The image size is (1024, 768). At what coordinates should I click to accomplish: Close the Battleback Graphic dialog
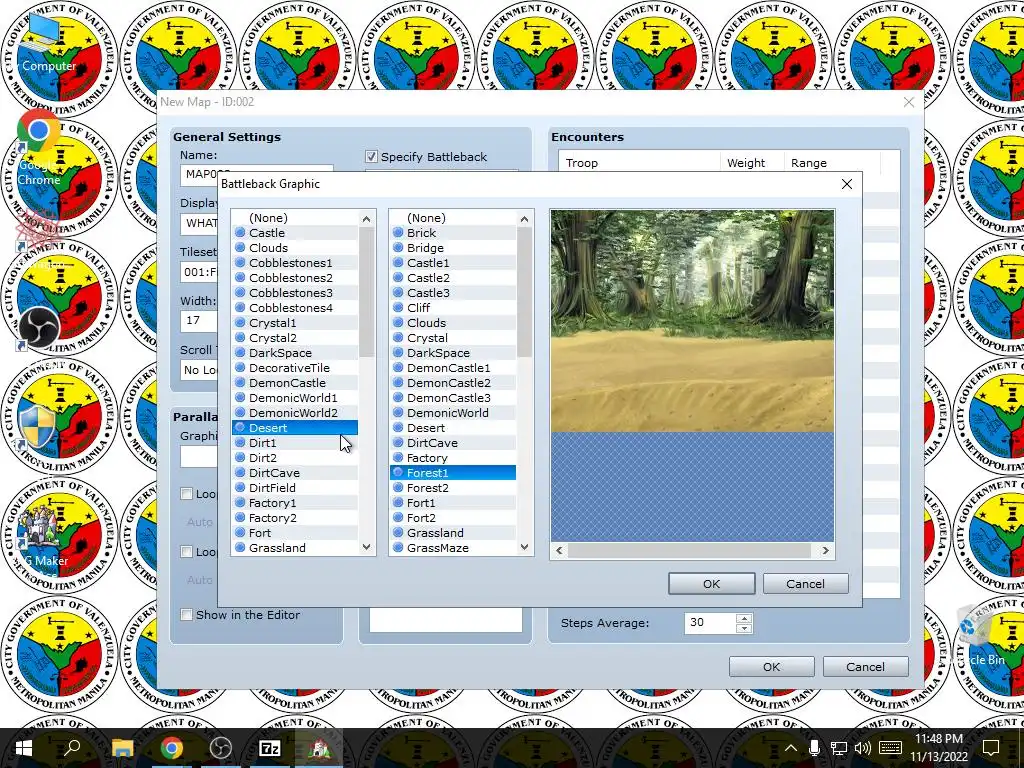(847, 184)
